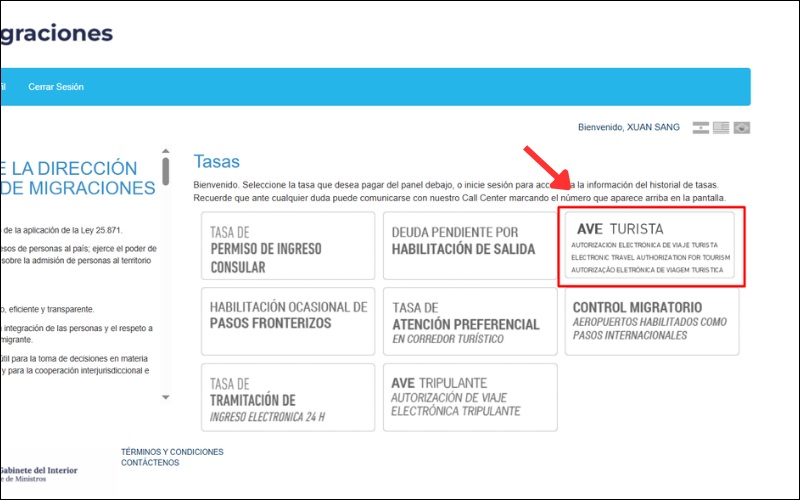Choose the Brazil flag language icon

[741, 128]
